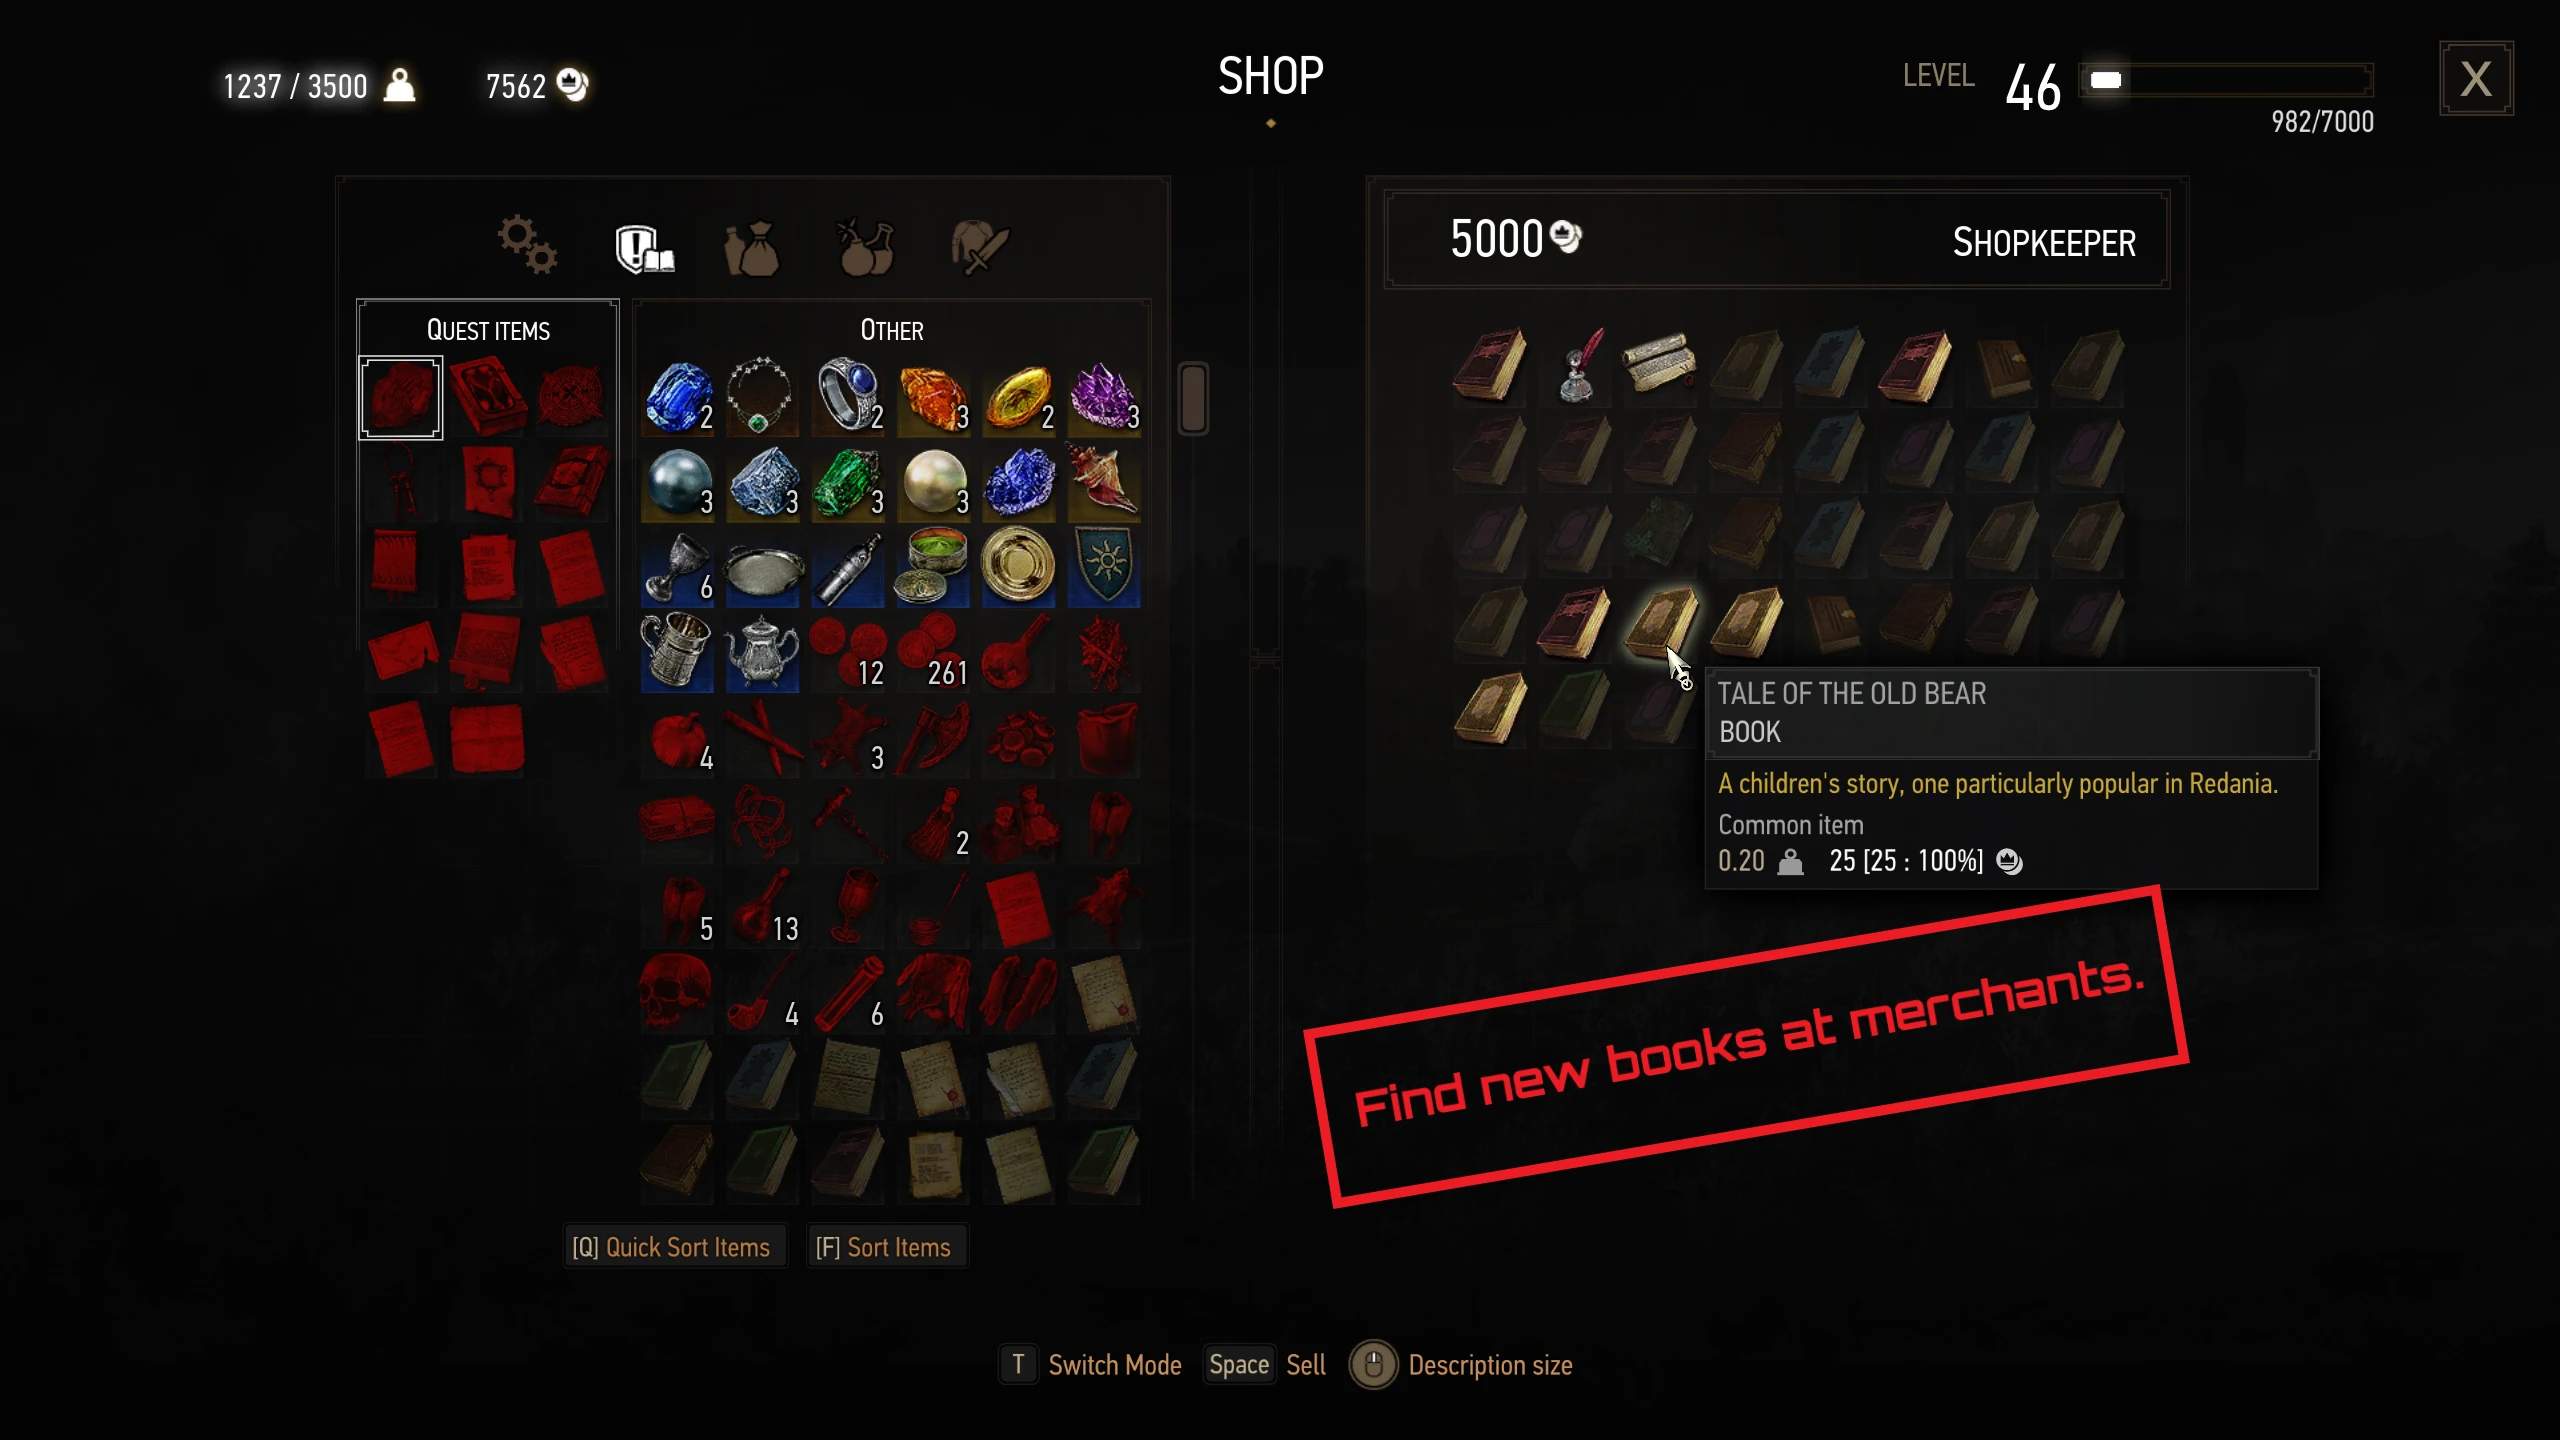
Task: Select the blue sapphire gem item
Action: click(x=678, y=397)
